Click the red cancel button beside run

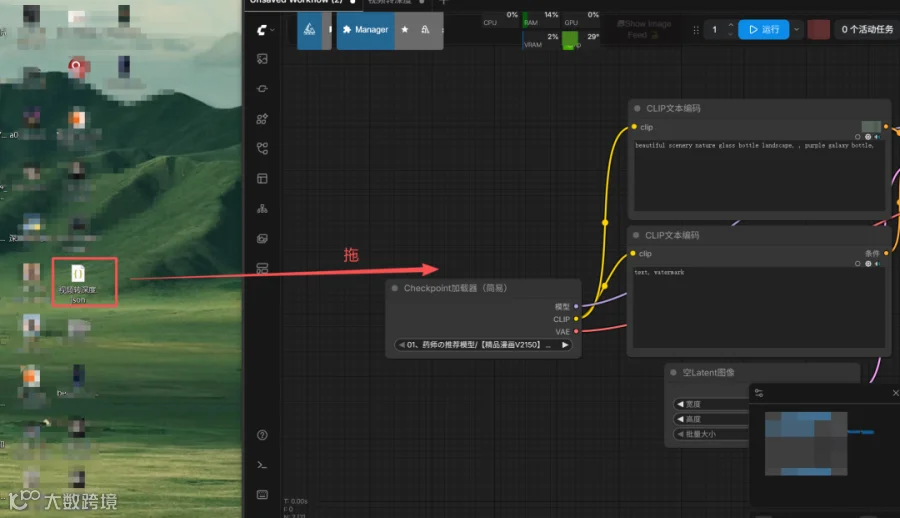coord(818,29)
